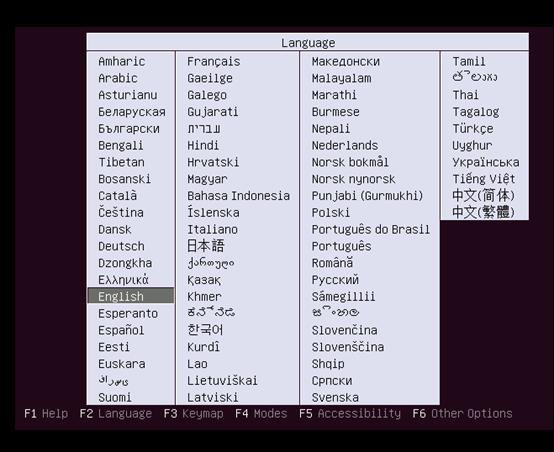This screenshot has height=452, width=554.
Task: Choose Italiano language
Action: click(212, 229)
